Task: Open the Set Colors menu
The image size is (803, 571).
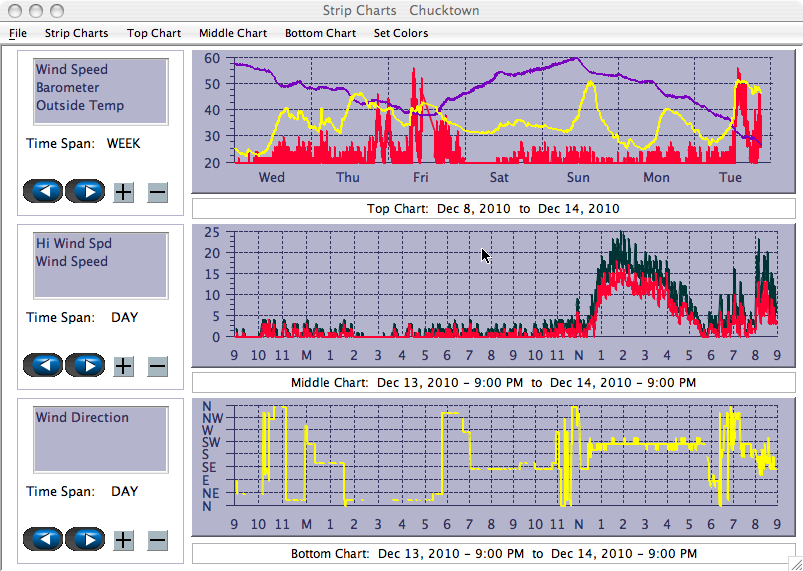Action: pos(401,33)
